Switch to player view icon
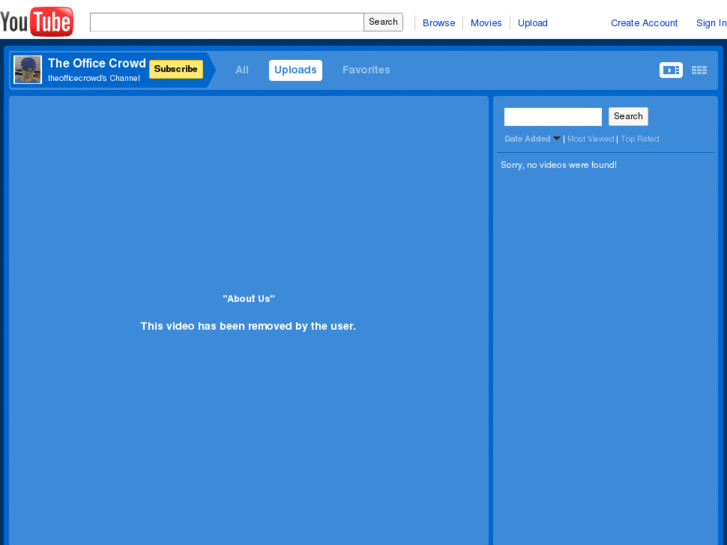 click(670, 70)
